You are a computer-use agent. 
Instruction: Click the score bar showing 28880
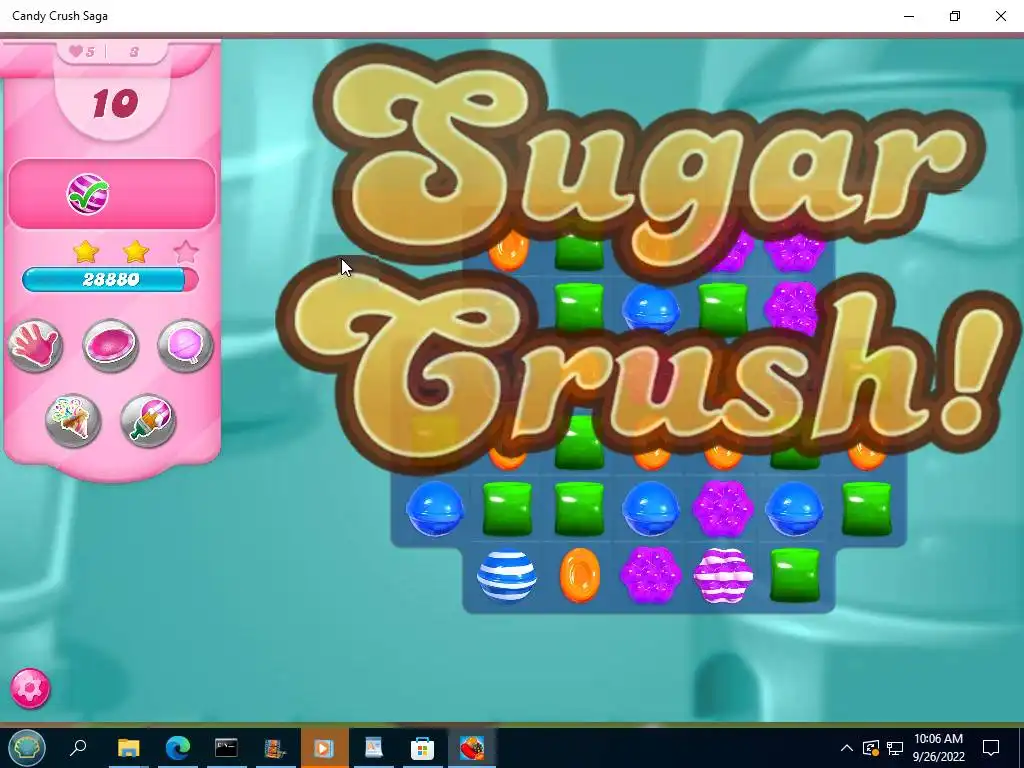[x=110, y=280]
